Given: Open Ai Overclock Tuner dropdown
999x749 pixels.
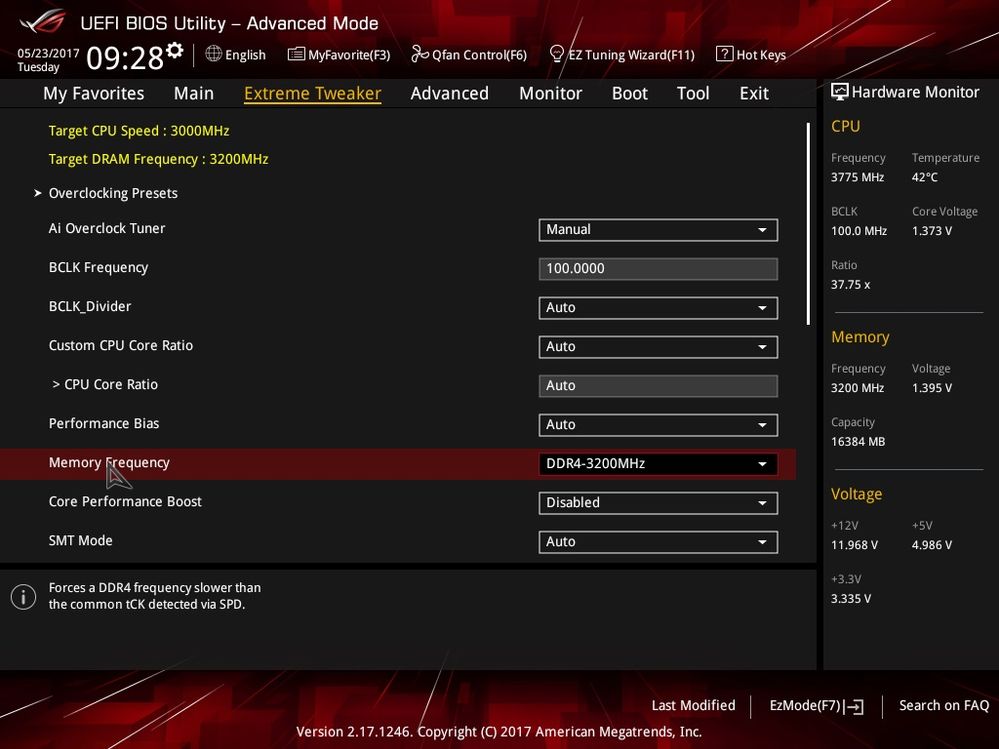Looking at the screenshot, I should pos(658,230).
